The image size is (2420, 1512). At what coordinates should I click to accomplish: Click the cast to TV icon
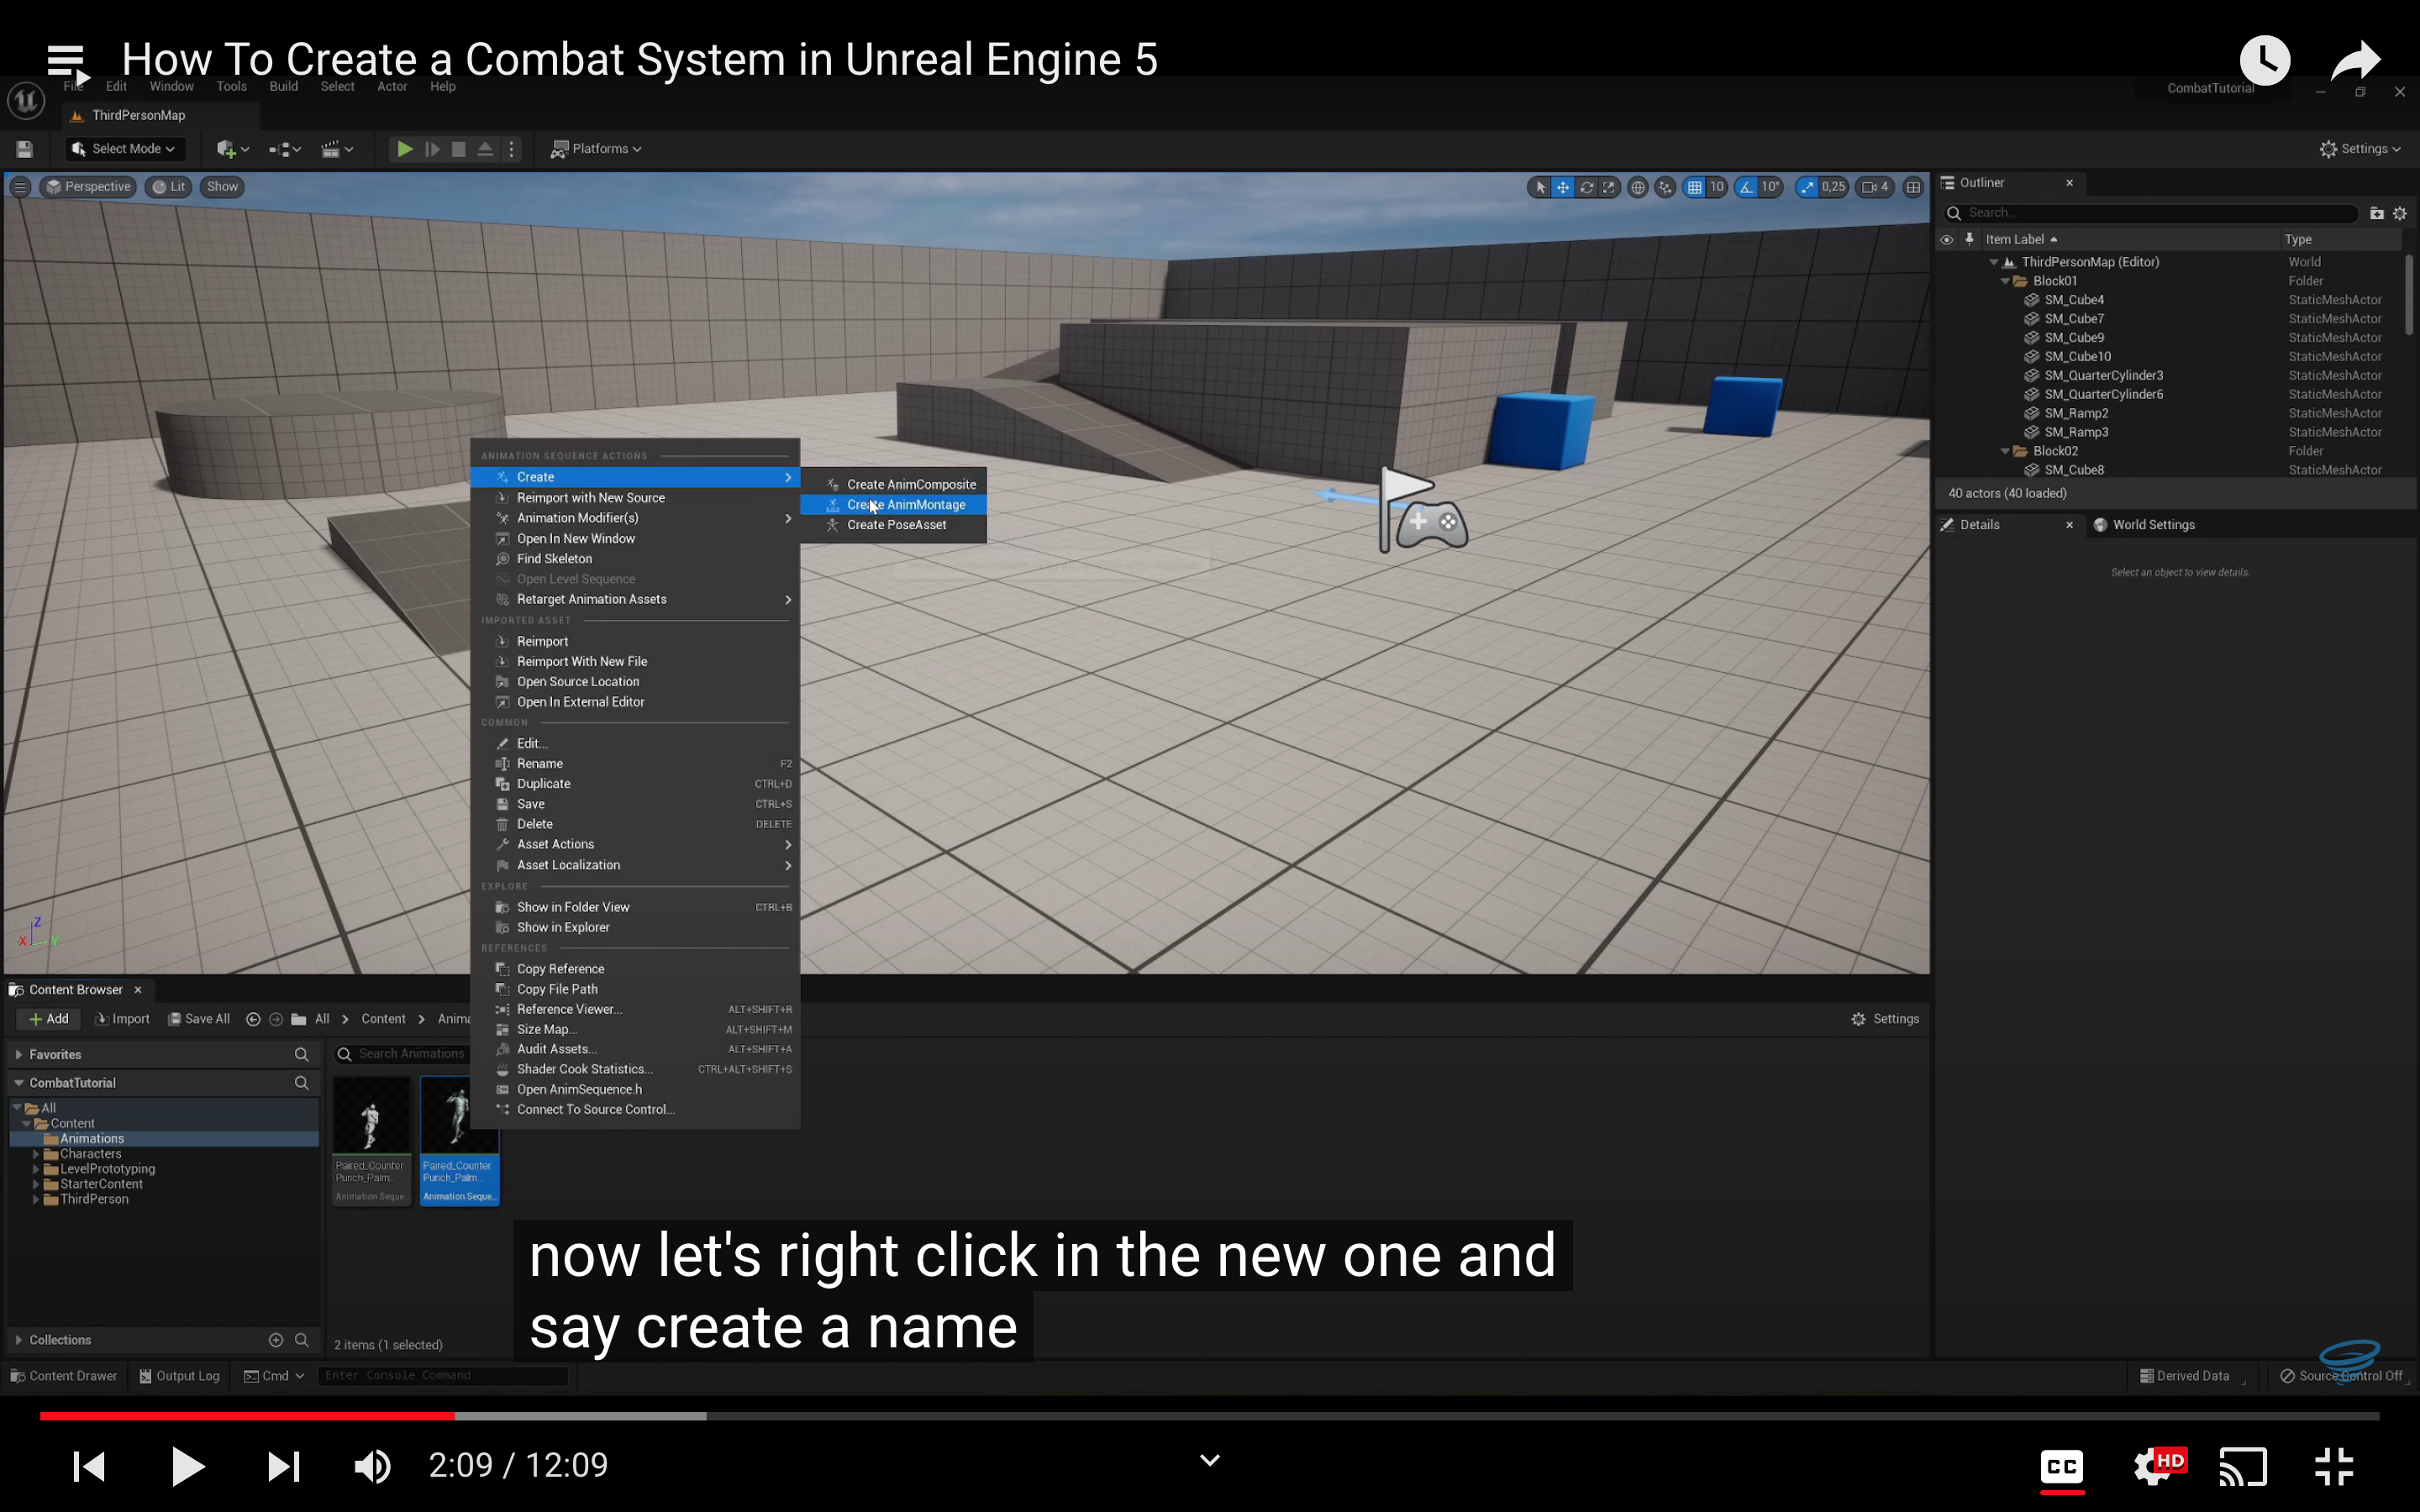click(2243, 1466)
